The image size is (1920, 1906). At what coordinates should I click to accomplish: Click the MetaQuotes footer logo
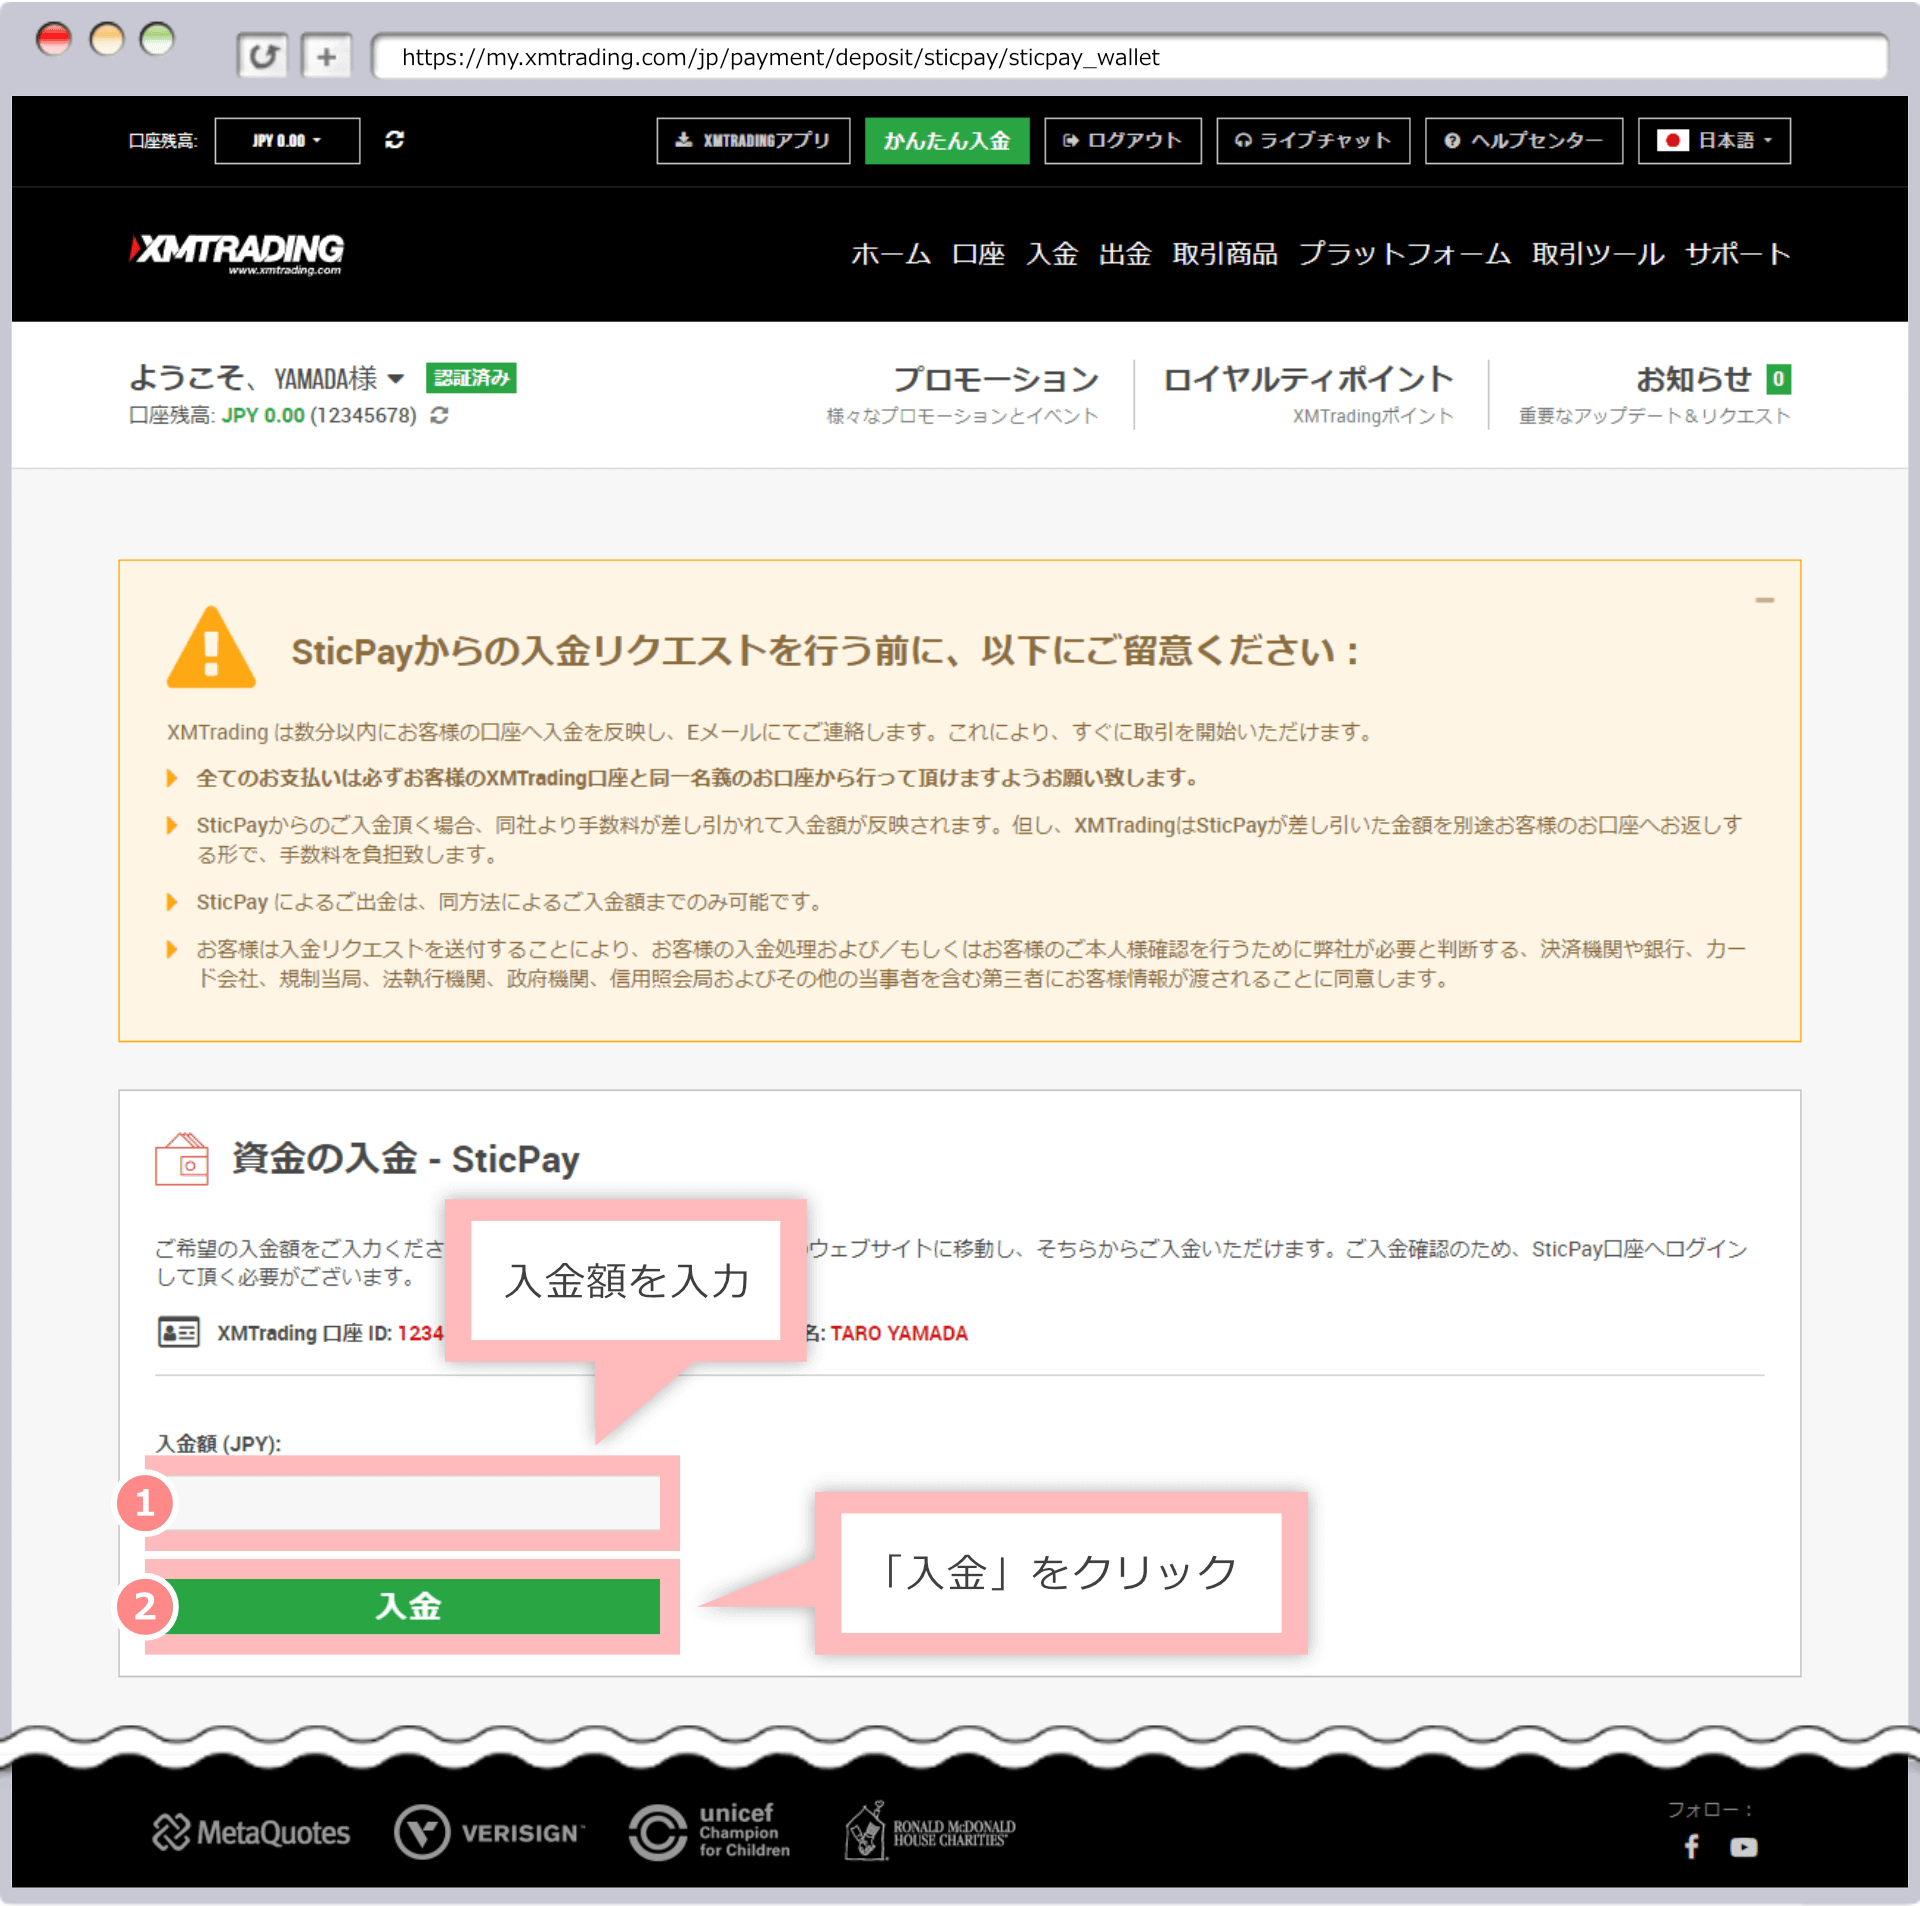pyautogui.click(x=251, y=1832)
